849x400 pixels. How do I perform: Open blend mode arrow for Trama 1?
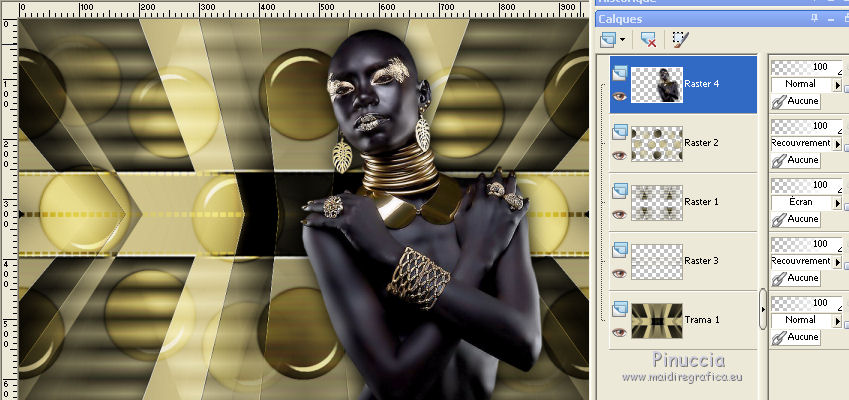(x=837, y=321)
